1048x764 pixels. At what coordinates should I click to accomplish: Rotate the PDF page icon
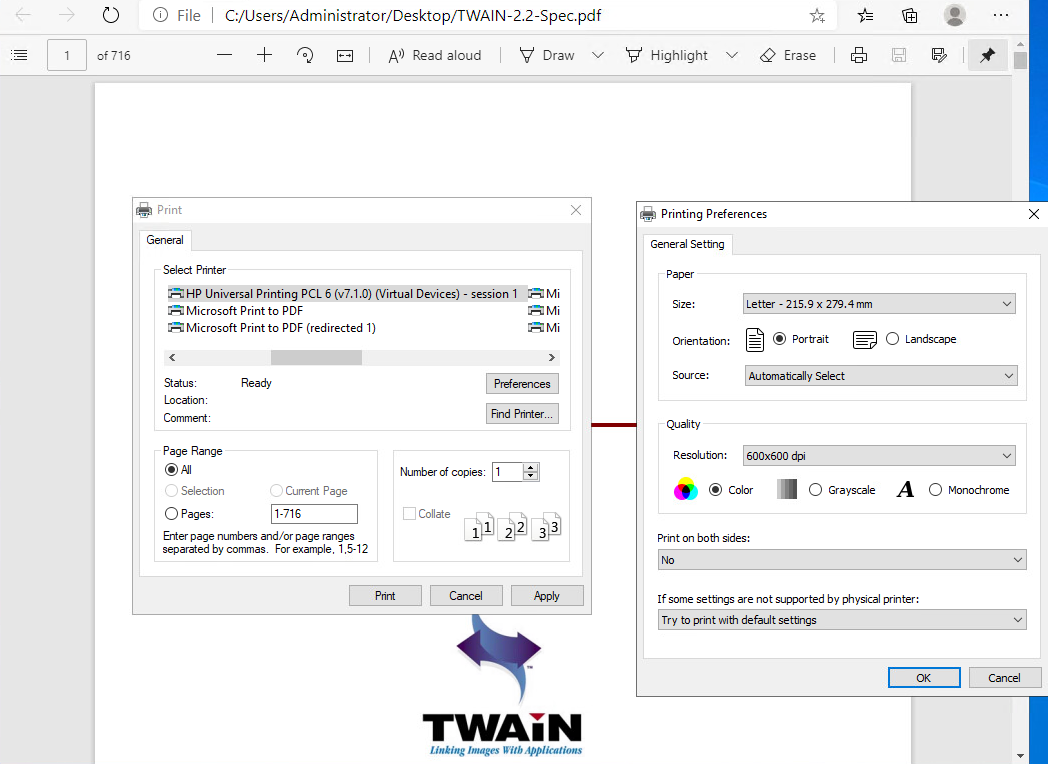(305, 55)
